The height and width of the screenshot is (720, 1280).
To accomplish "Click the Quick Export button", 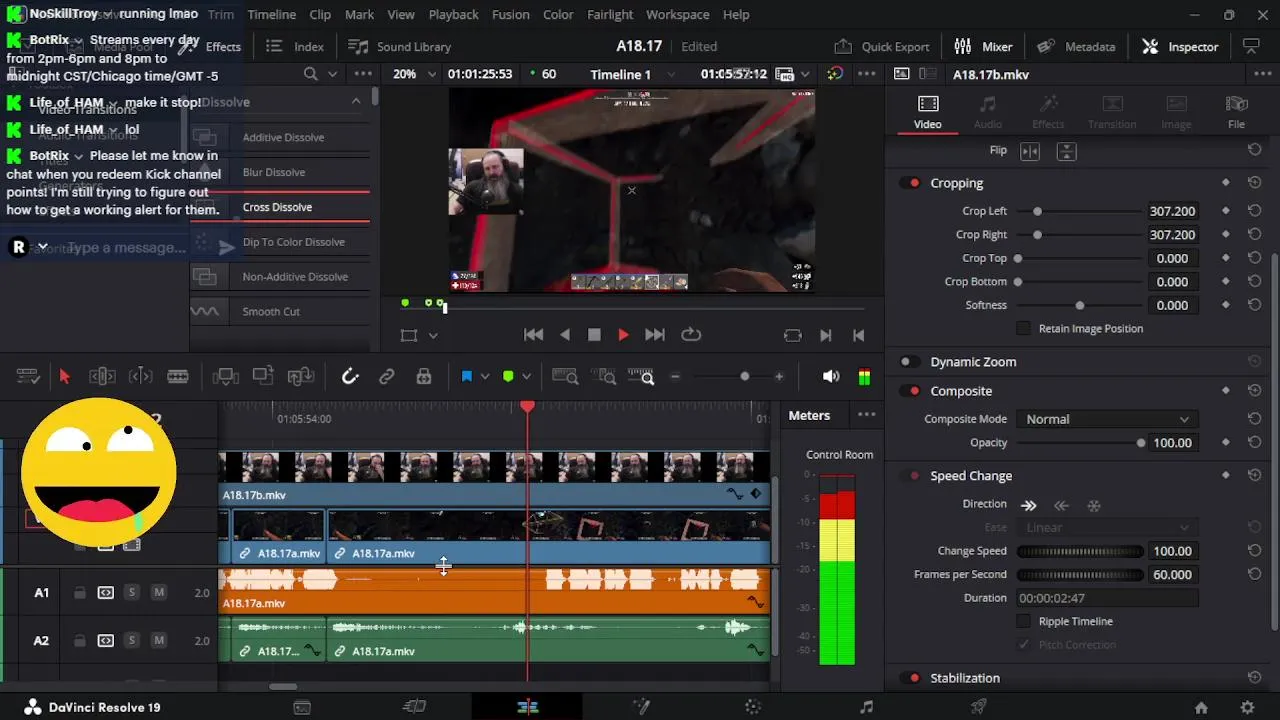I will [881, 47].
